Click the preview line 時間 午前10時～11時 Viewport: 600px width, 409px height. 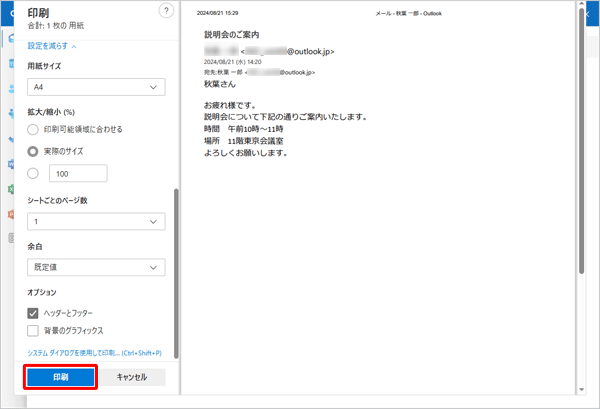[x=244, y=129]
